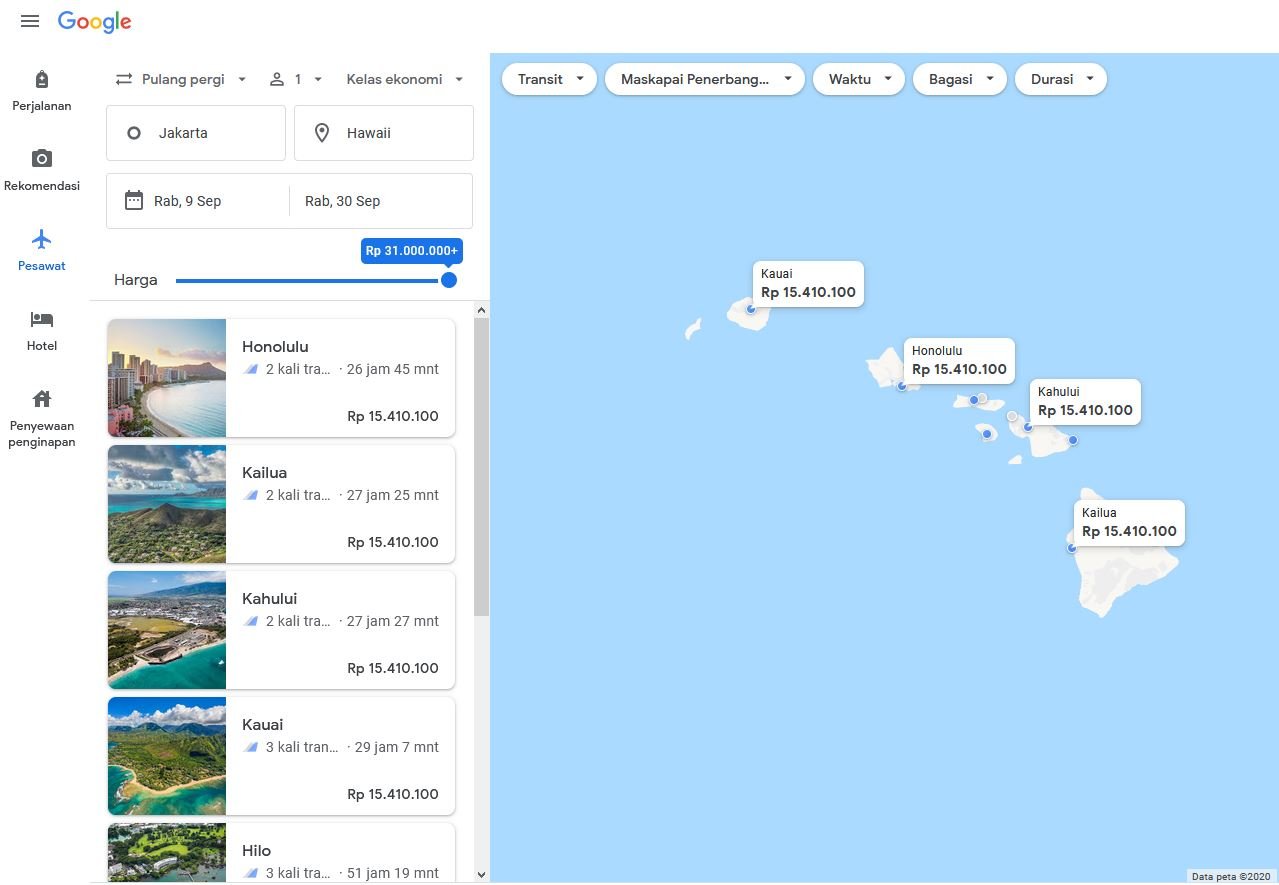Open the passenger count dropdown

(x=296, y=79)
